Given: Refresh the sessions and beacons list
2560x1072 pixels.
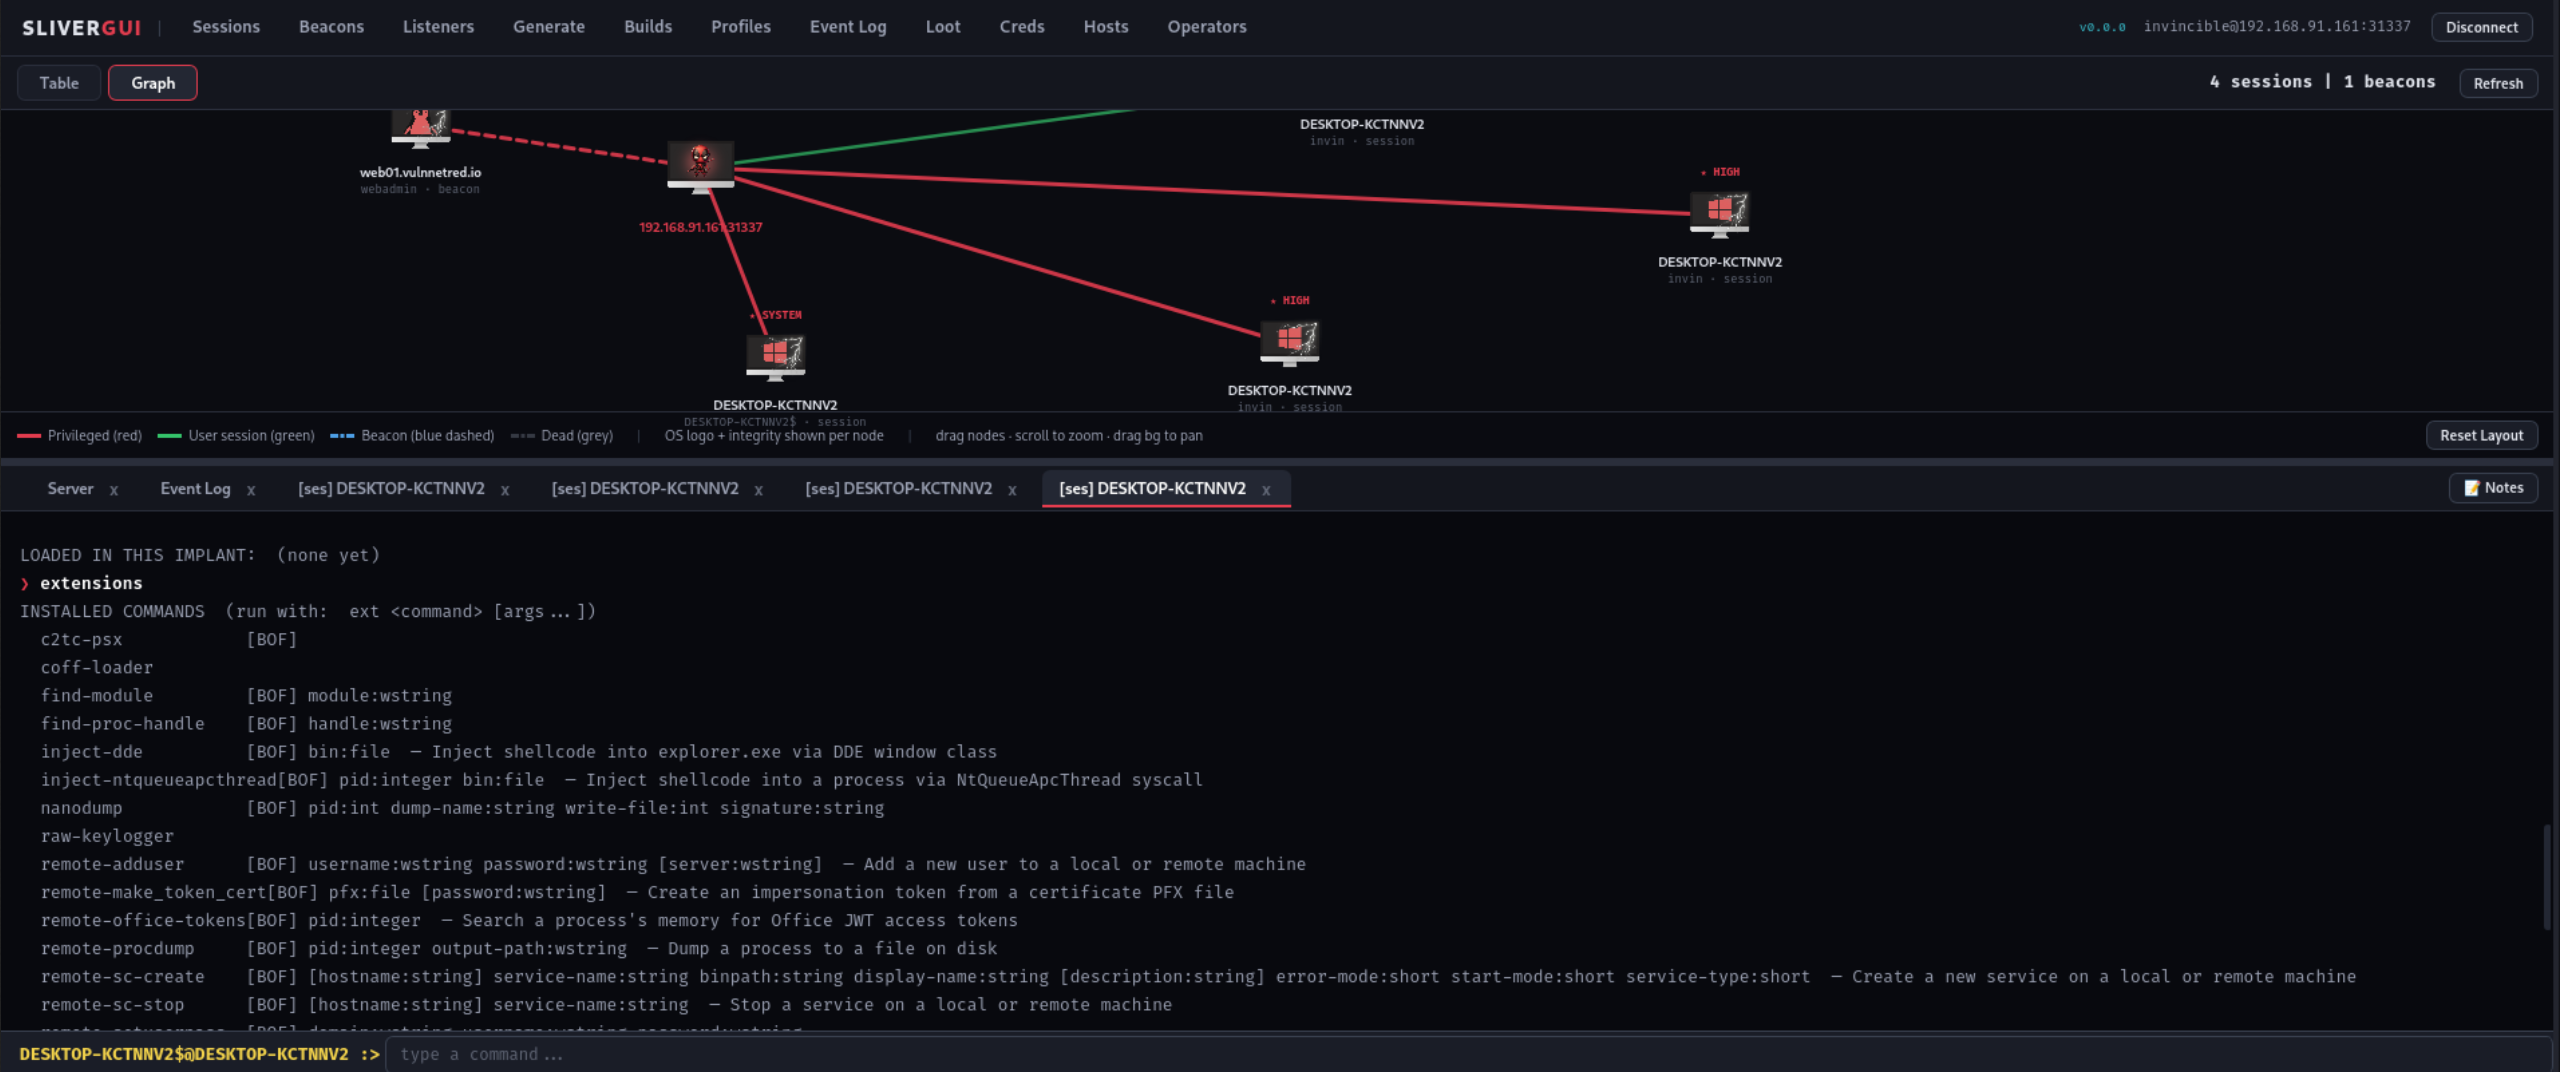Looking at the screenshot, I should tap(2497, 83).
